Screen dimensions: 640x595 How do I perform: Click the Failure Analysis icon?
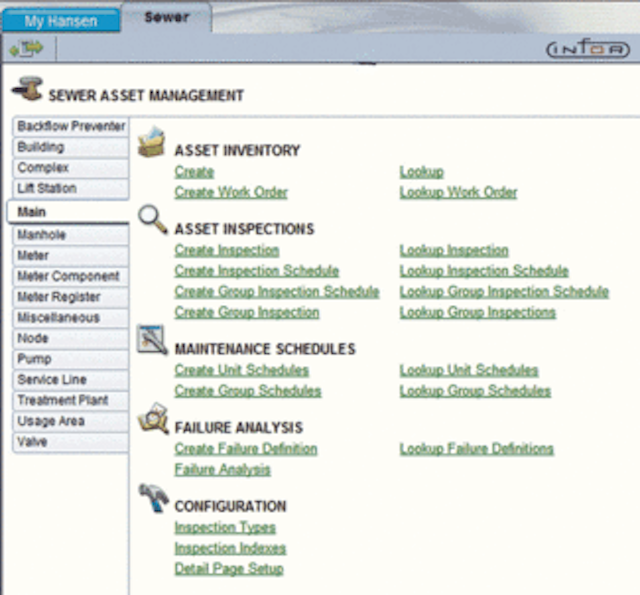click(153, 418)
